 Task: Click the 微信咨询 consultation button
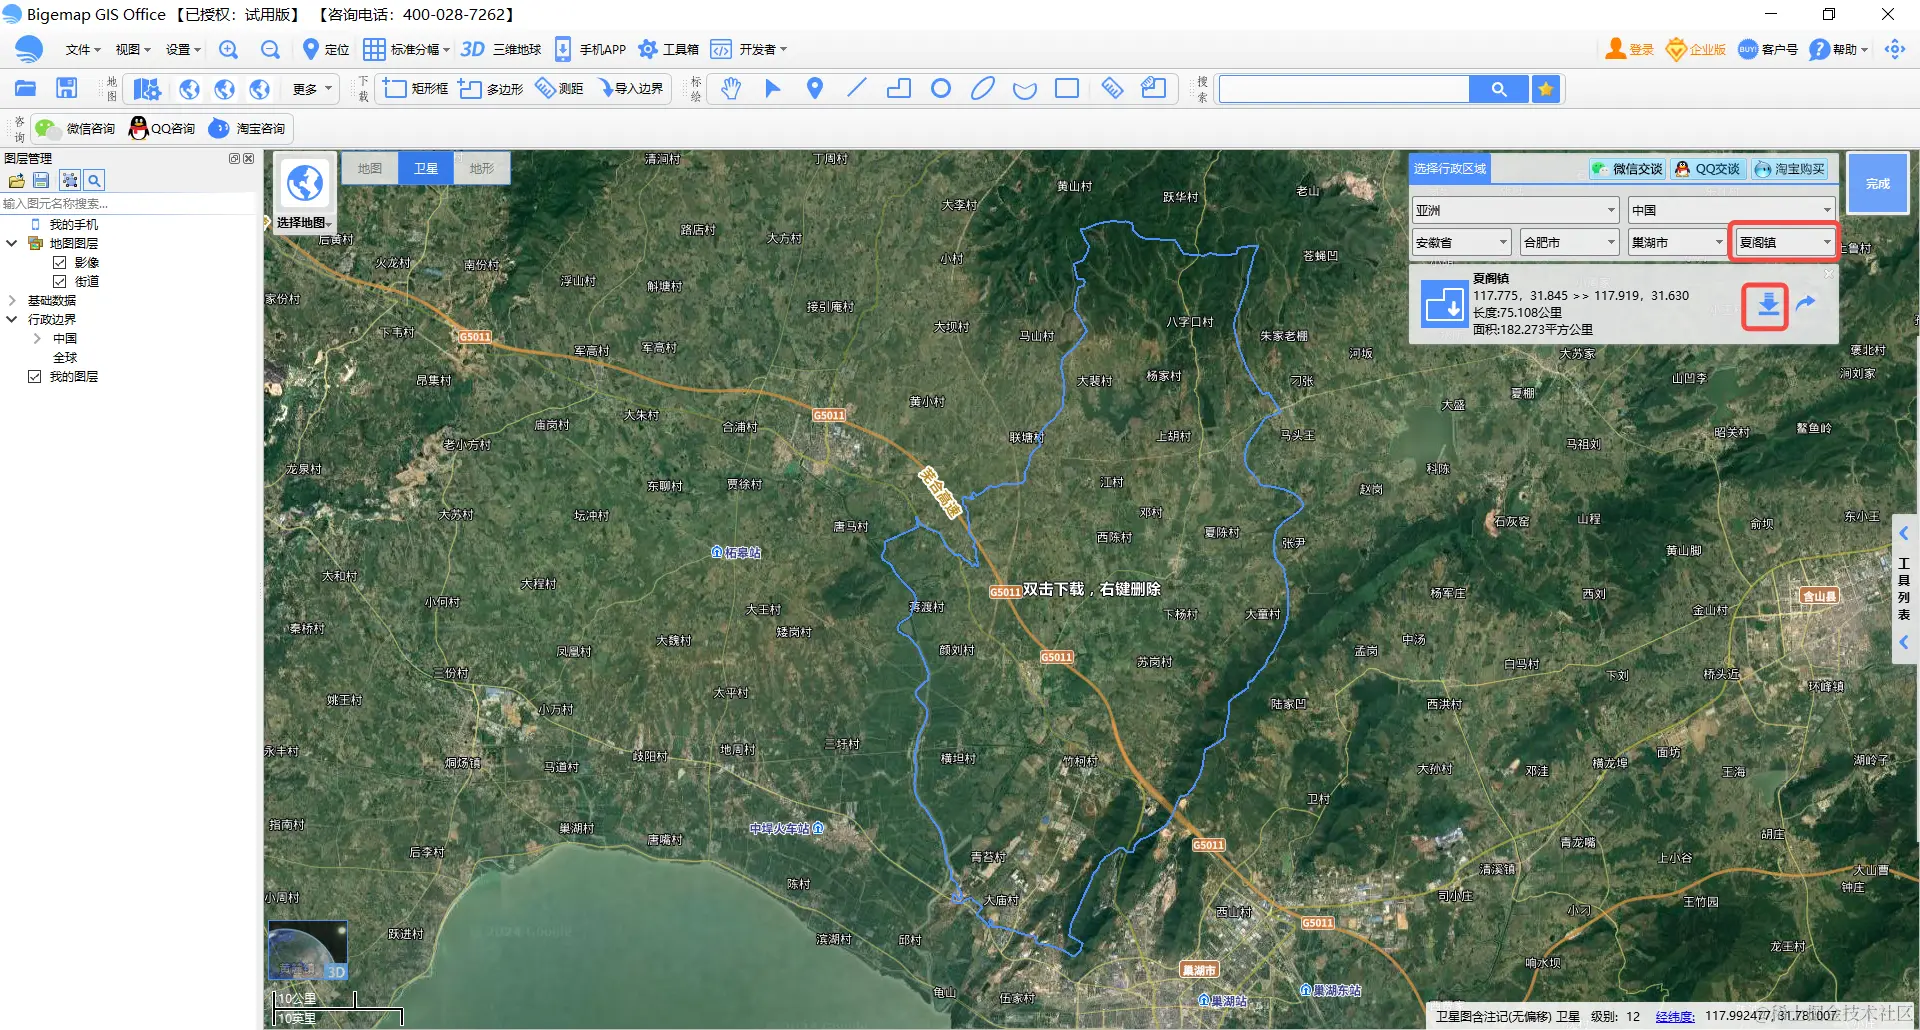click(76, 129)
